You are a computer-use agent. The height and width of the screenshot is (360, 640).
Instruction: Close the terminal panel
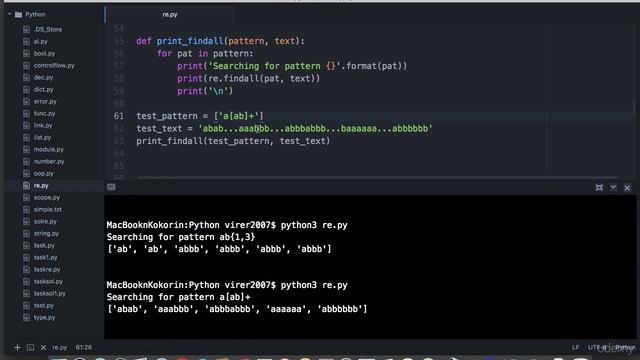point(627,188)
